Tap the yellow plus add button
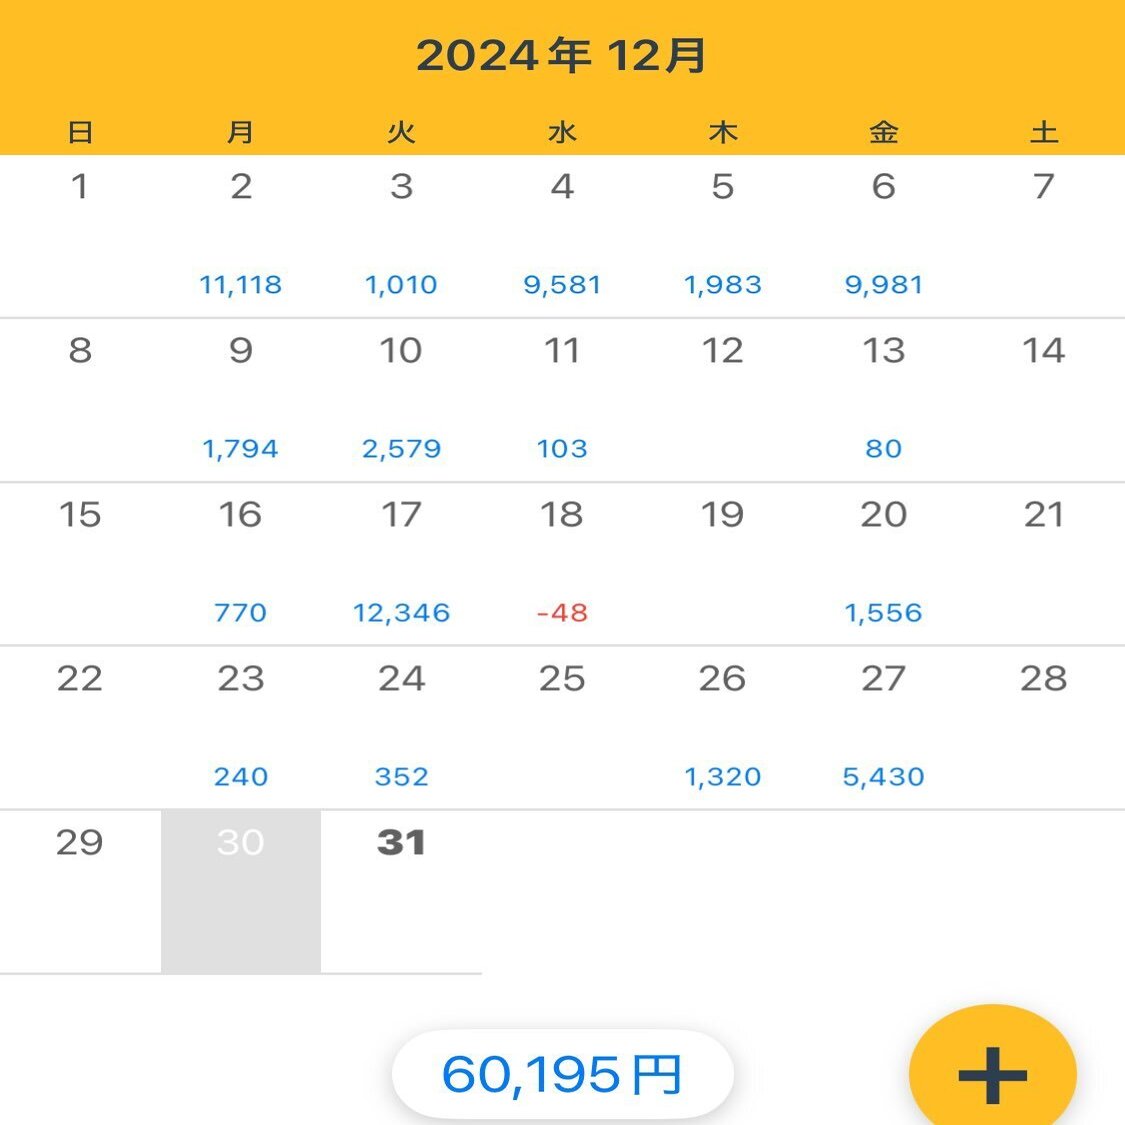 coord(992,1074)
